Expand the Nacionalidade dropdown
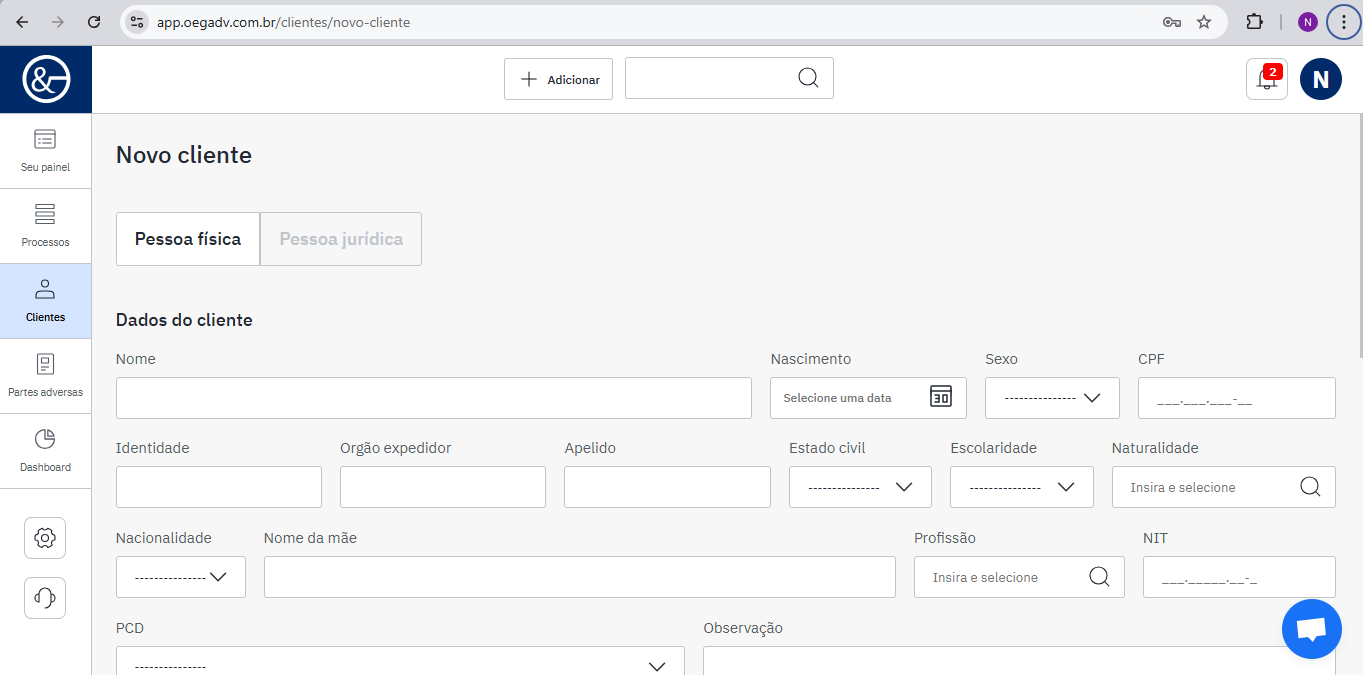1363x675 pixels. (181, 577)
